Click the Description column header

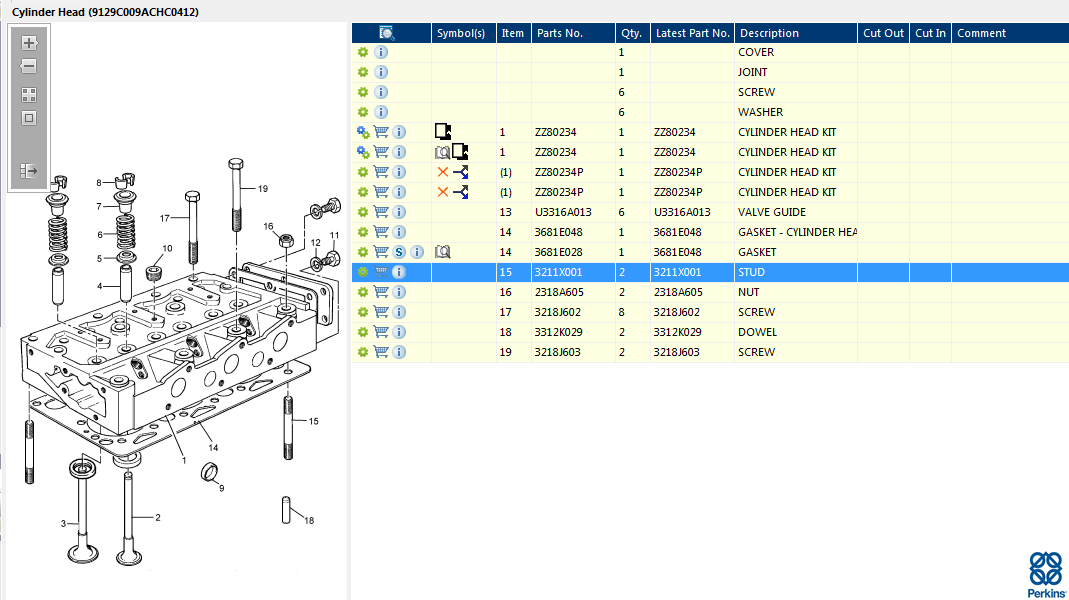(796, 33)
